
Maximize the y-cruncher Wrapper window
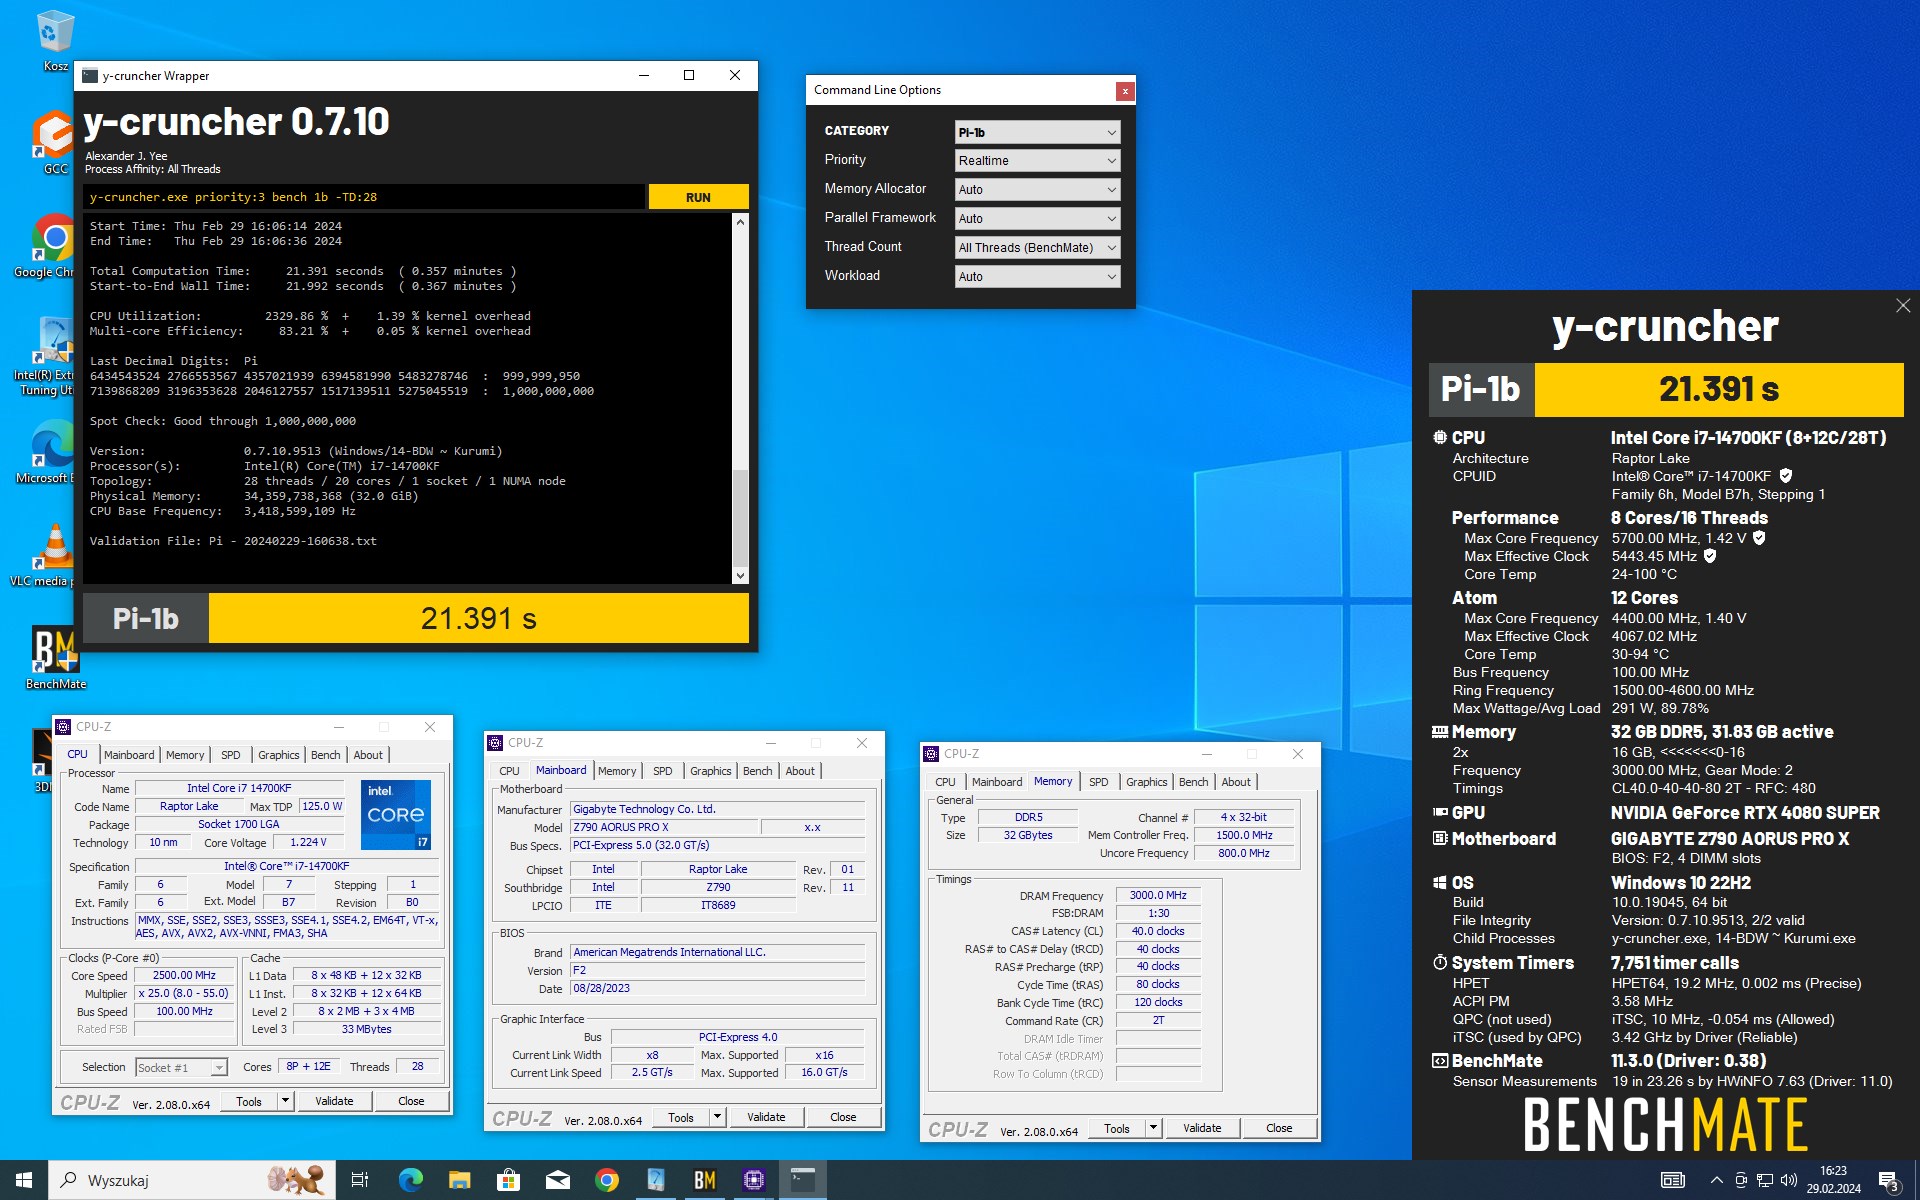coord(689,76)
